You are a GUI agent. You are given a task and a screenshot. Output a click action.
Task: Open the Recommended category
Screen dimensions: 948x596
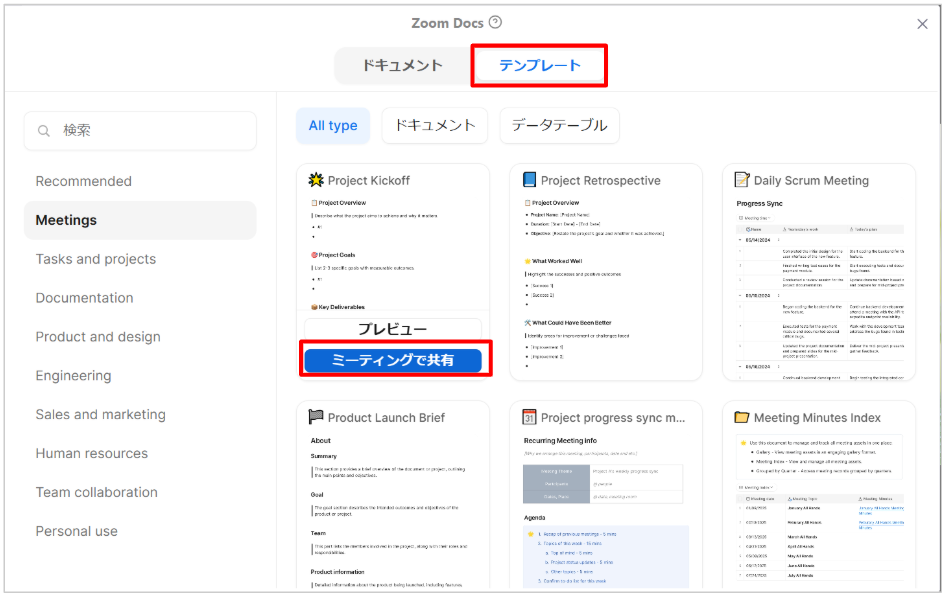point(140,181)
